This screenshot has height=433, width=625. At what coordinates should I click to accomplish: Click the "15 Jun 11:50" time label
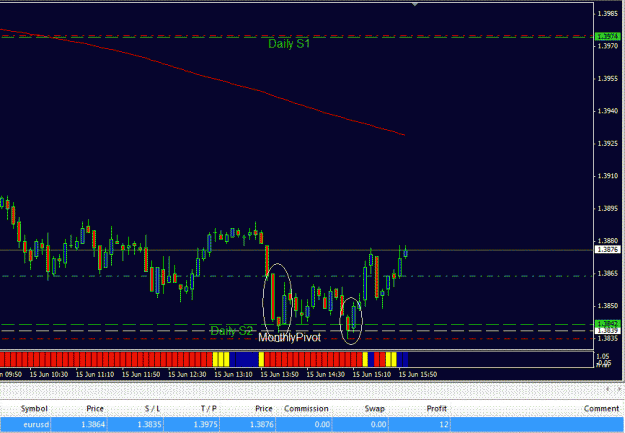click(141, 374)
